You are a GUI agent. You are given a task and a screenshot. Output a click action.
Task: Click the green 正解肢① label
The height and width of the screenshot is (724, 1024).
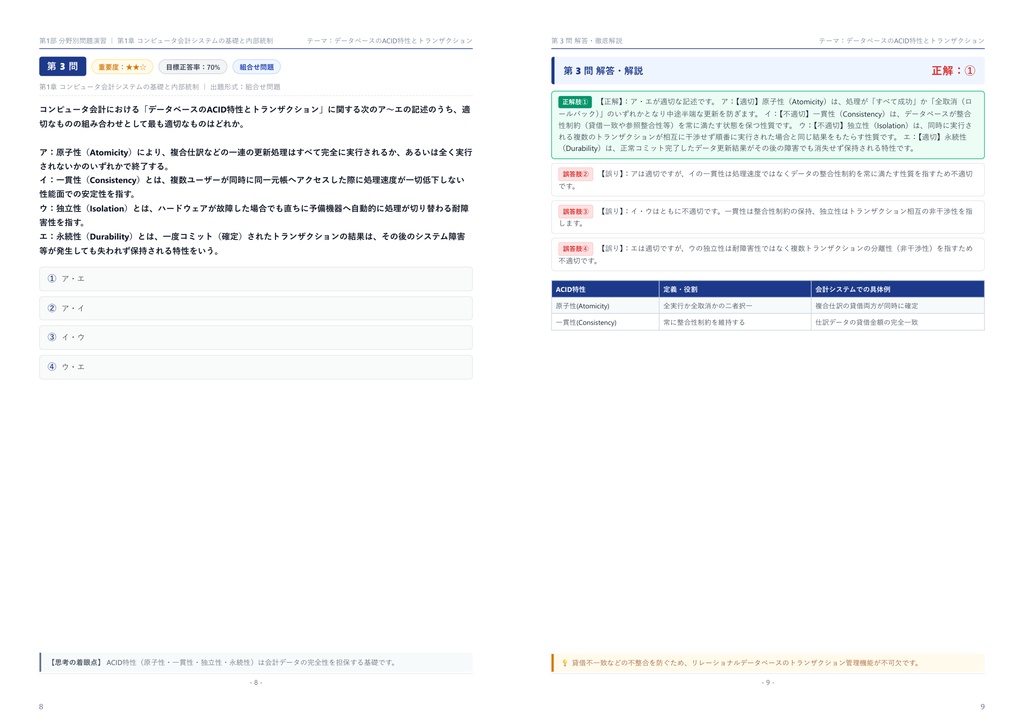coord(575,102)
